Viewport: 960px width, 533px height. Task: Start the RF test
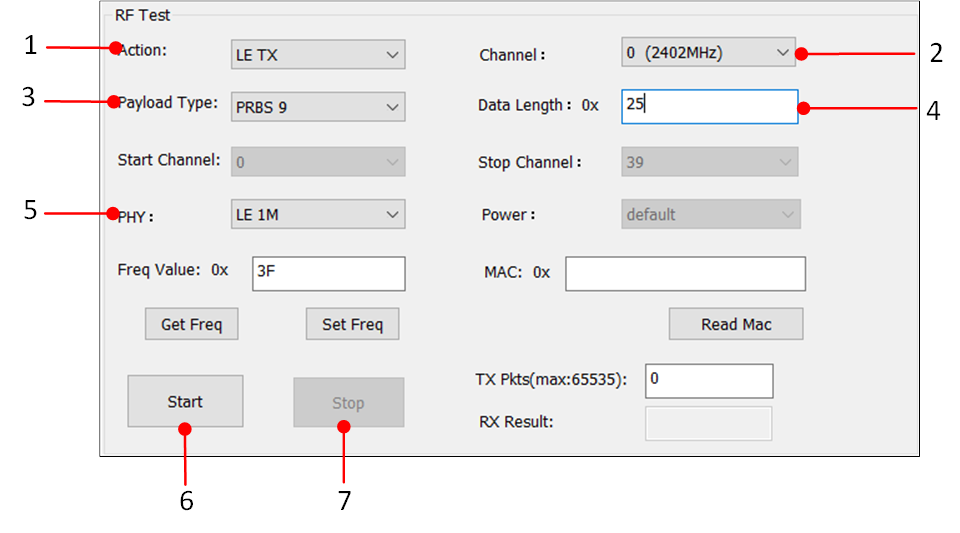pos(185,401)
